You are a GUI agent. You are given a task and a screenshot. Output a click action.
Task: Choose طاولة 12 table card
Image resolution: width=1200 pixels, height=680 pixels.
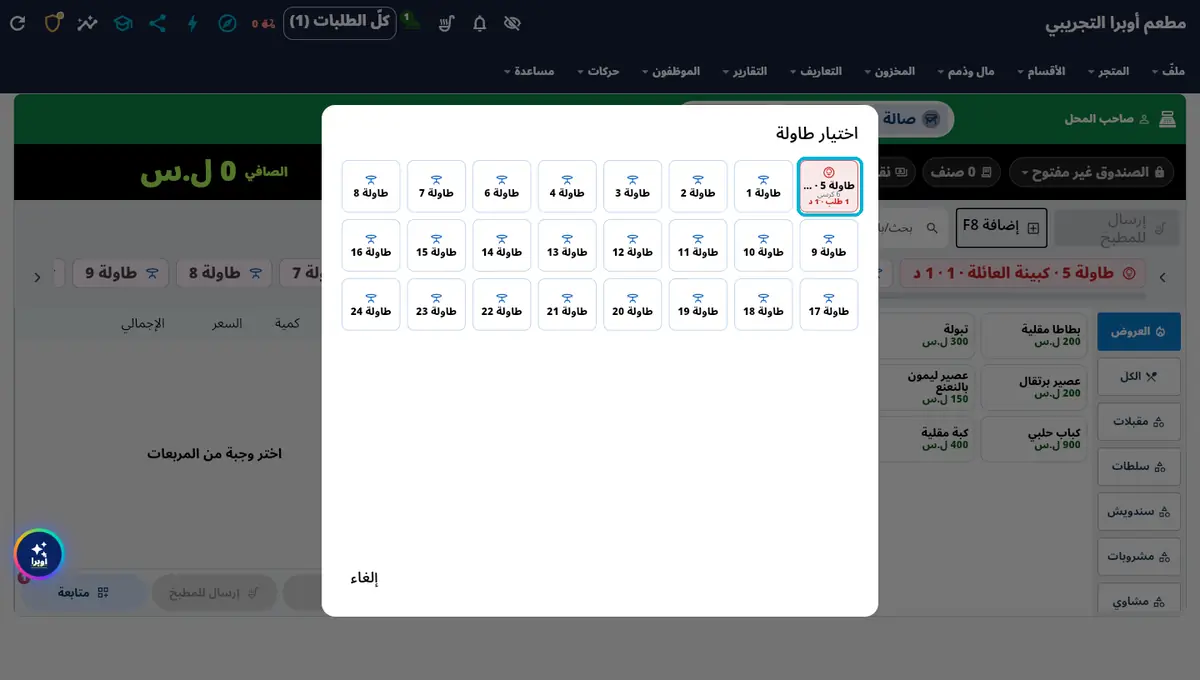pyautogui.click(x=633, y=245)
